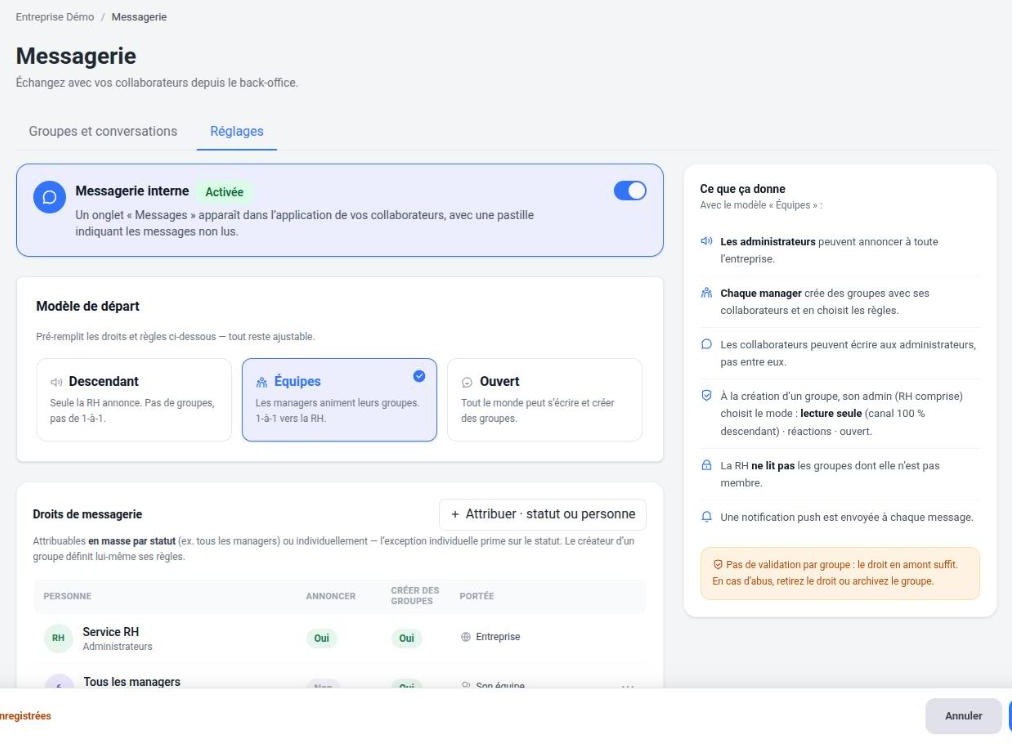Image resolution: width=1012 pixels, height=744 pixels.
Task: Select the Descendant starting model
Action: [134, 400]
